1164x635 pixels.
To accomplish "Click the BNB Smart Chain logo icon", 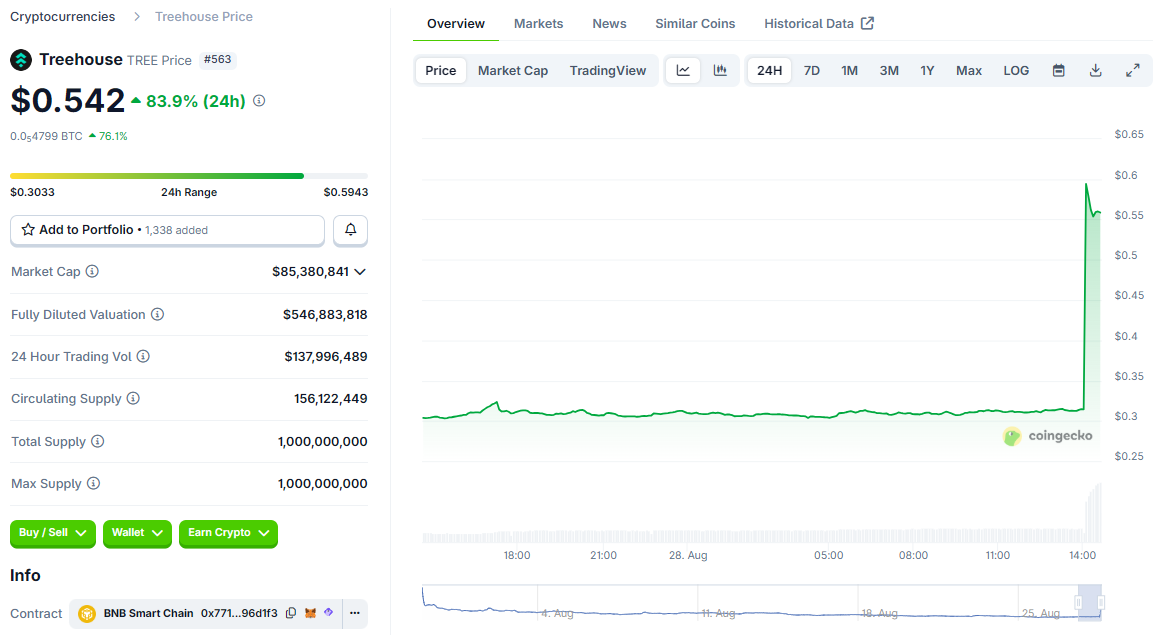I will pos(87,613).
